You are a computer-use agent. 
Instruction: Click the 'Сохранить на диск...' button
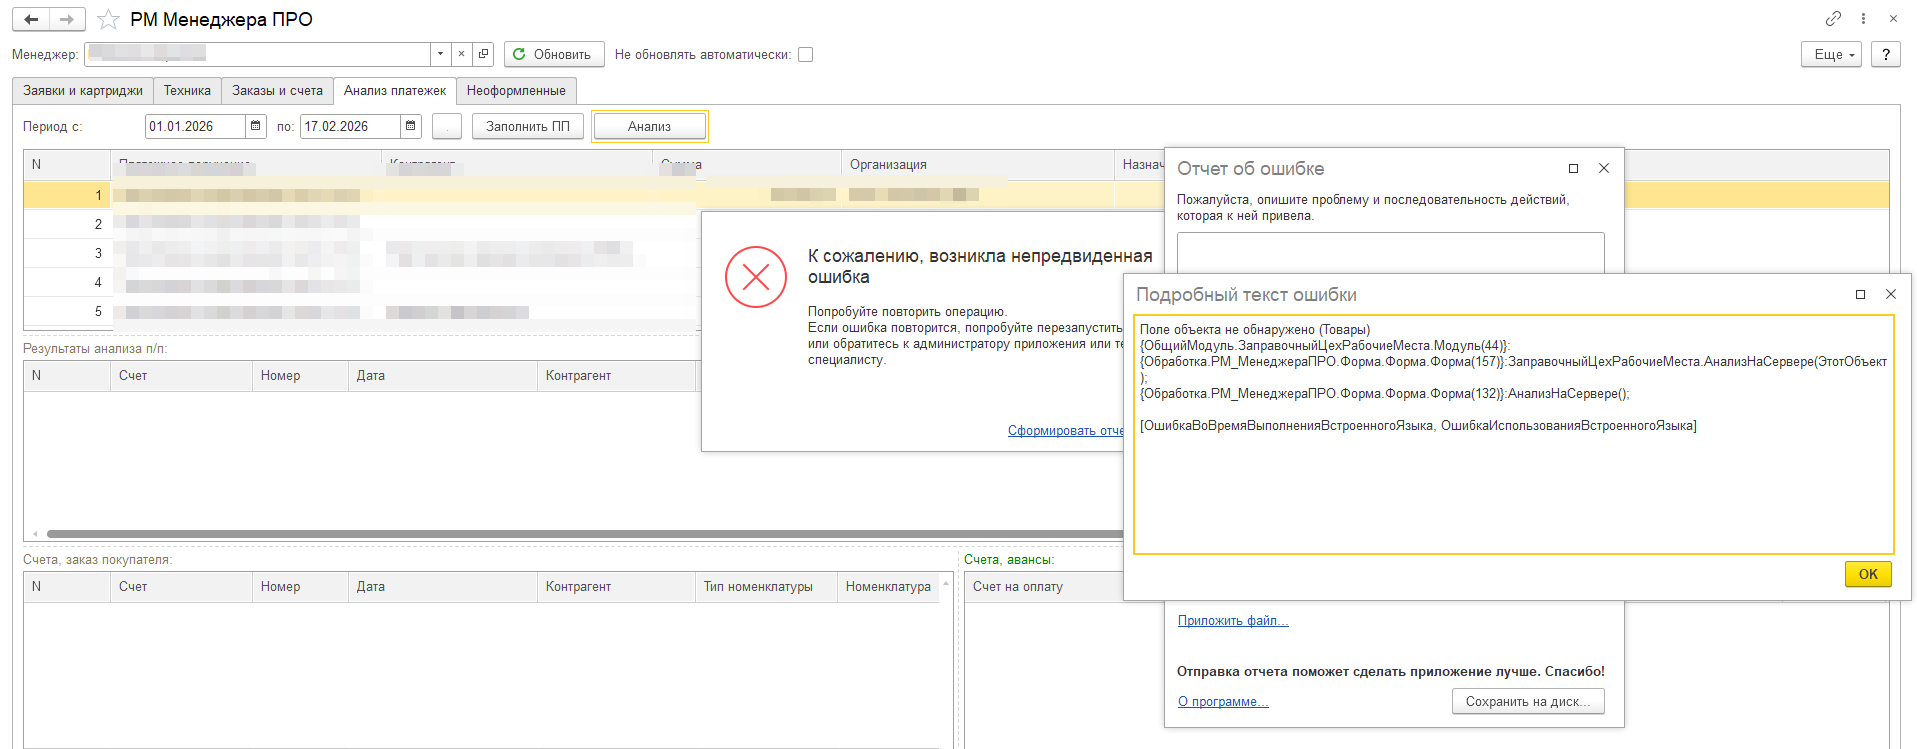click(x=1527, y=701)
